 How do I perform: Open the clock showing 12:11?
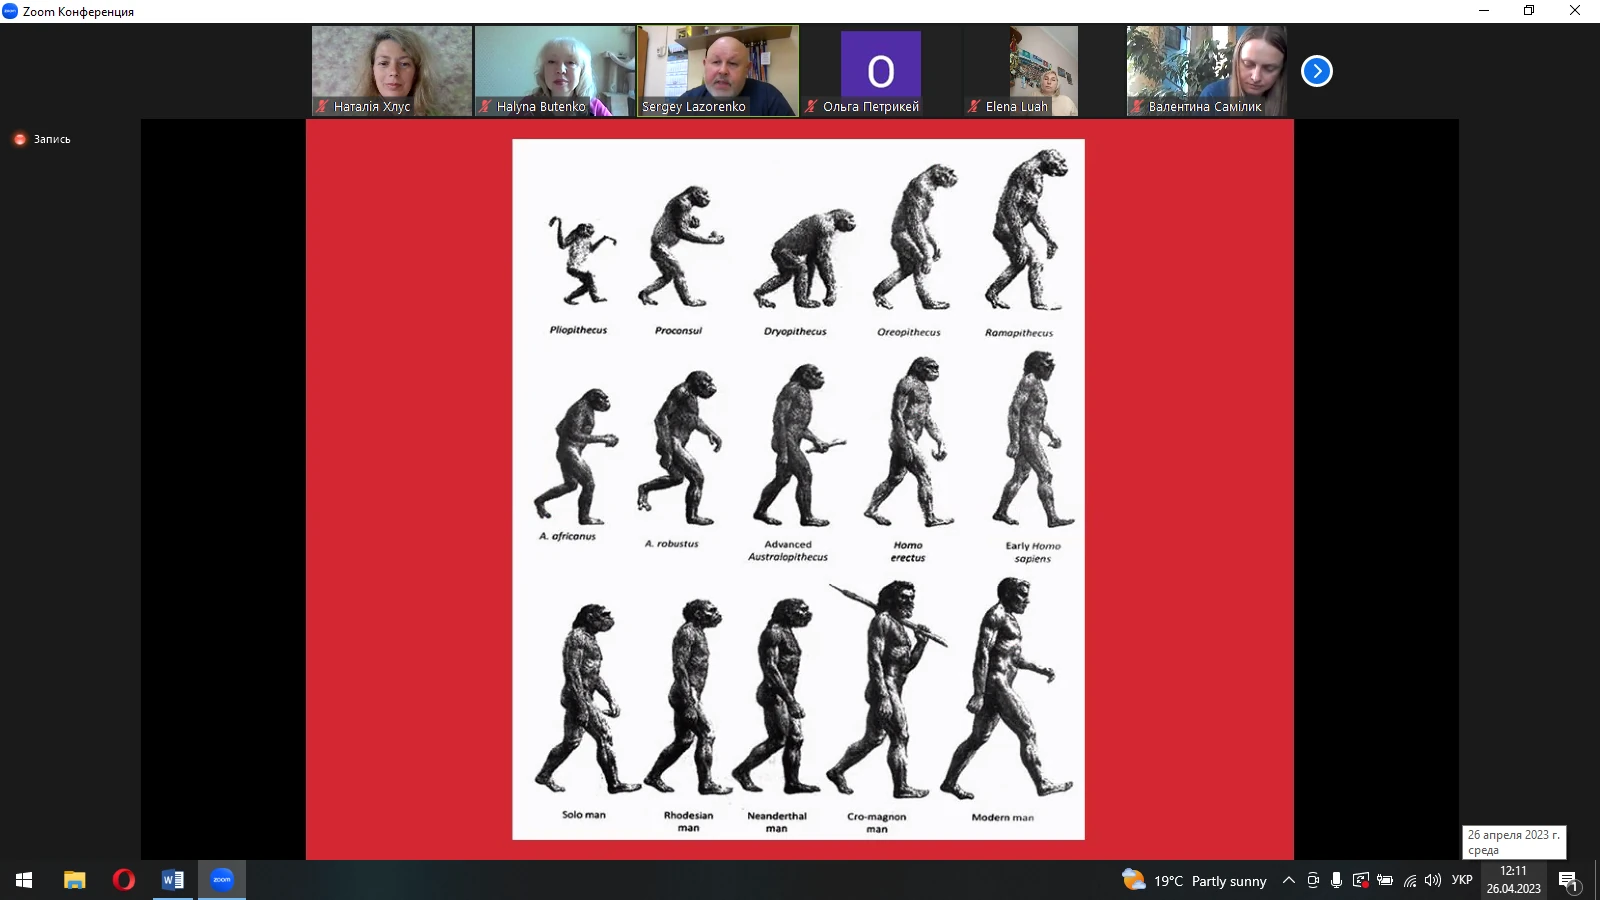point(1513,880)
